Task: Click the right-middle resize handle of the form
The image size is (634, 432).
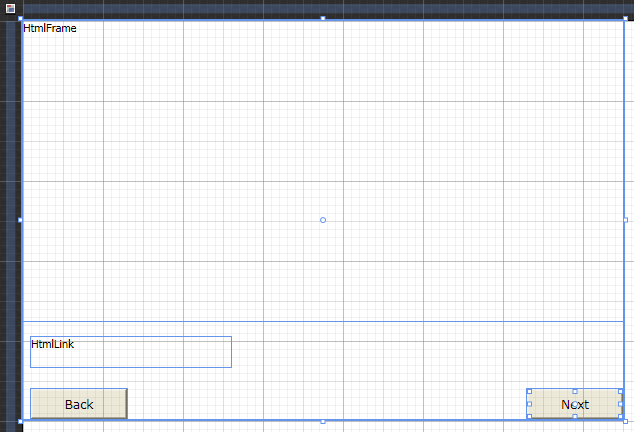Action: point(626,220)
